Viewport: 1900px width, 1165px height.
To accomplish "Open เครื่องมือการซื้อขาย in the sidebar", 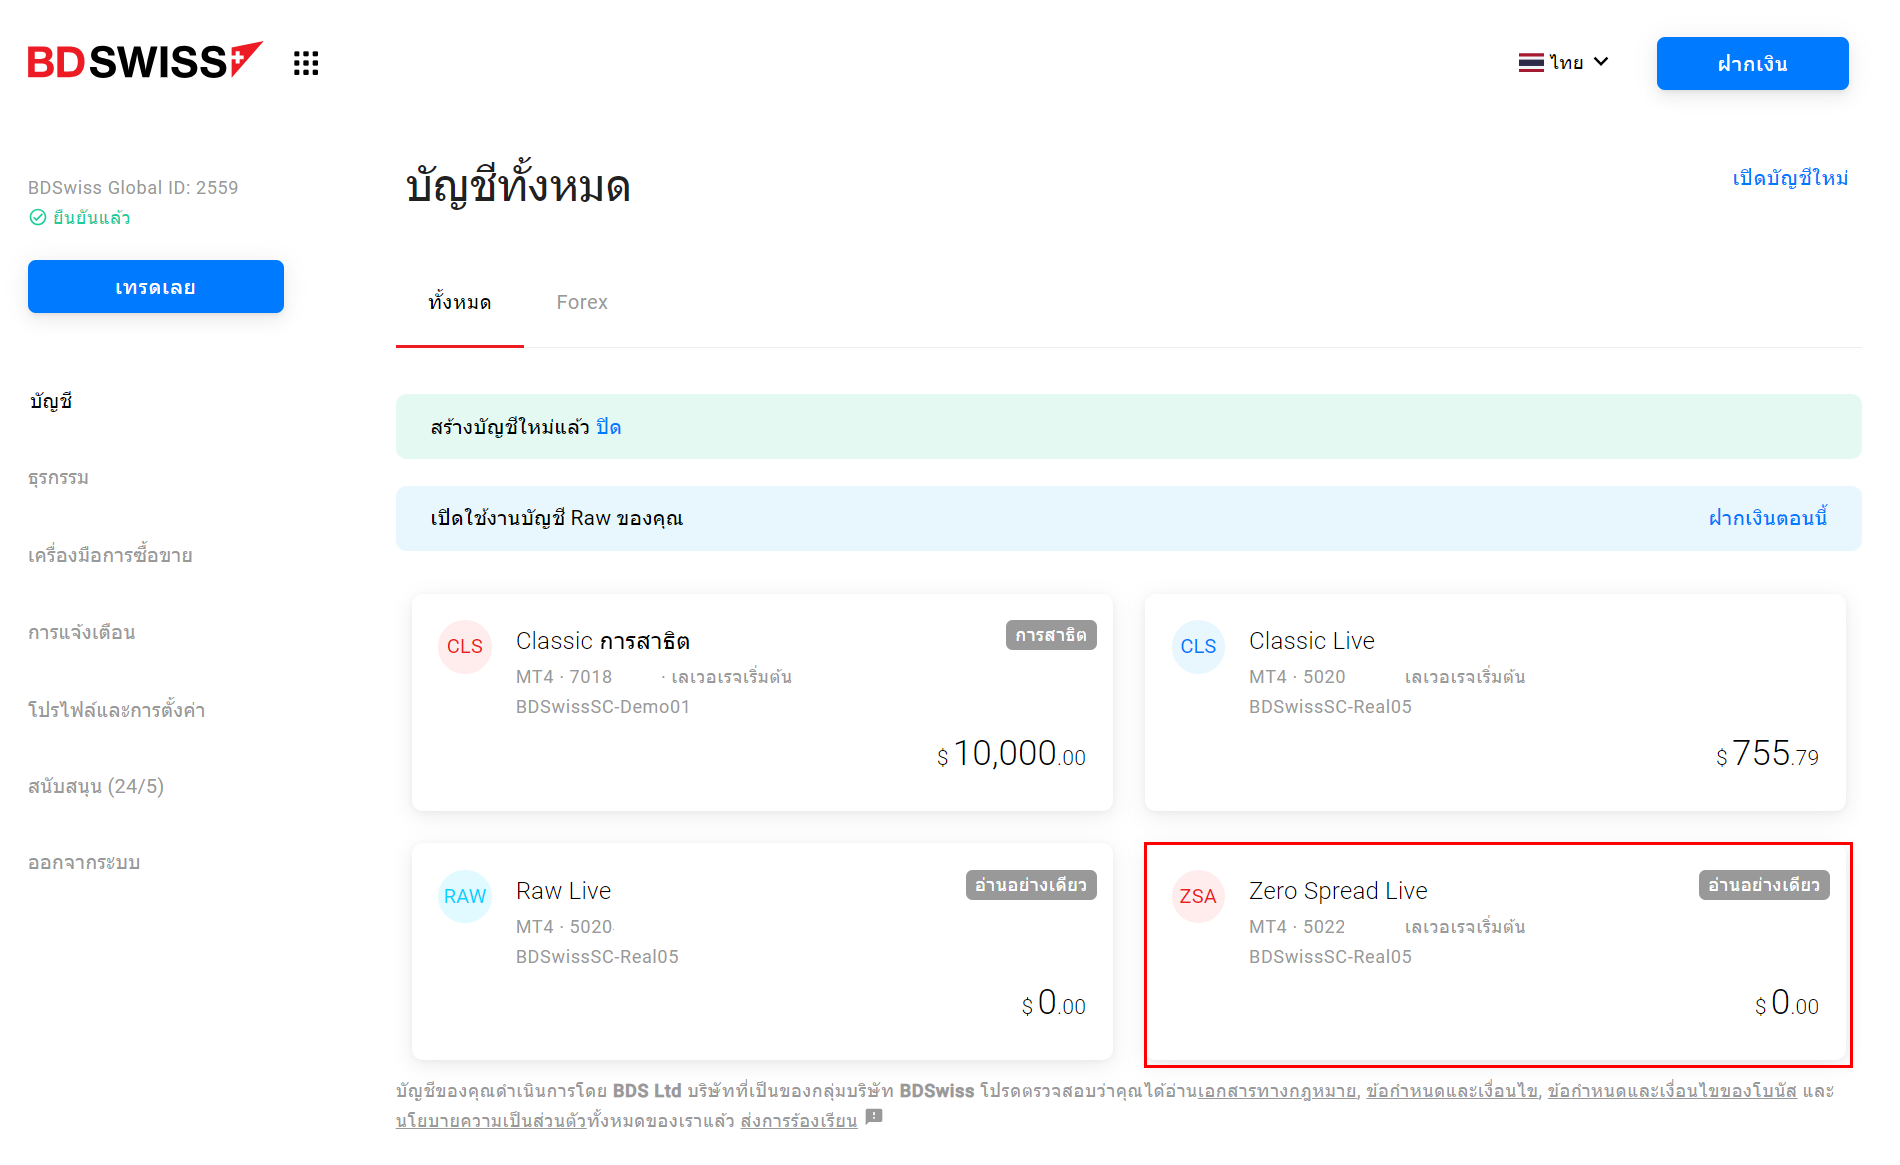I will pyautogui.click(x=110, y=555).
